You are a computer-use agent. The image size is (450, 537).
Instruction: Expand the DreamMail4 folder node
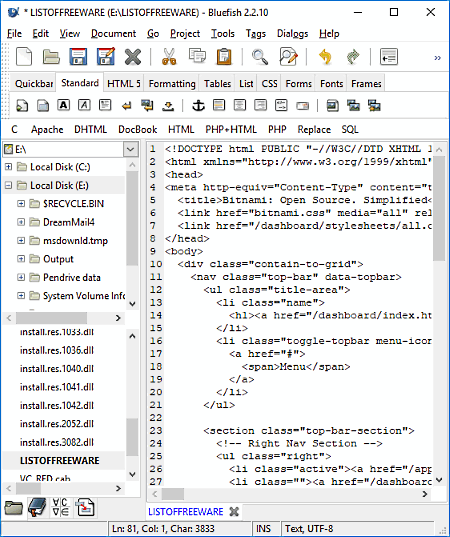pyautogui.click(x=21, y=222)
